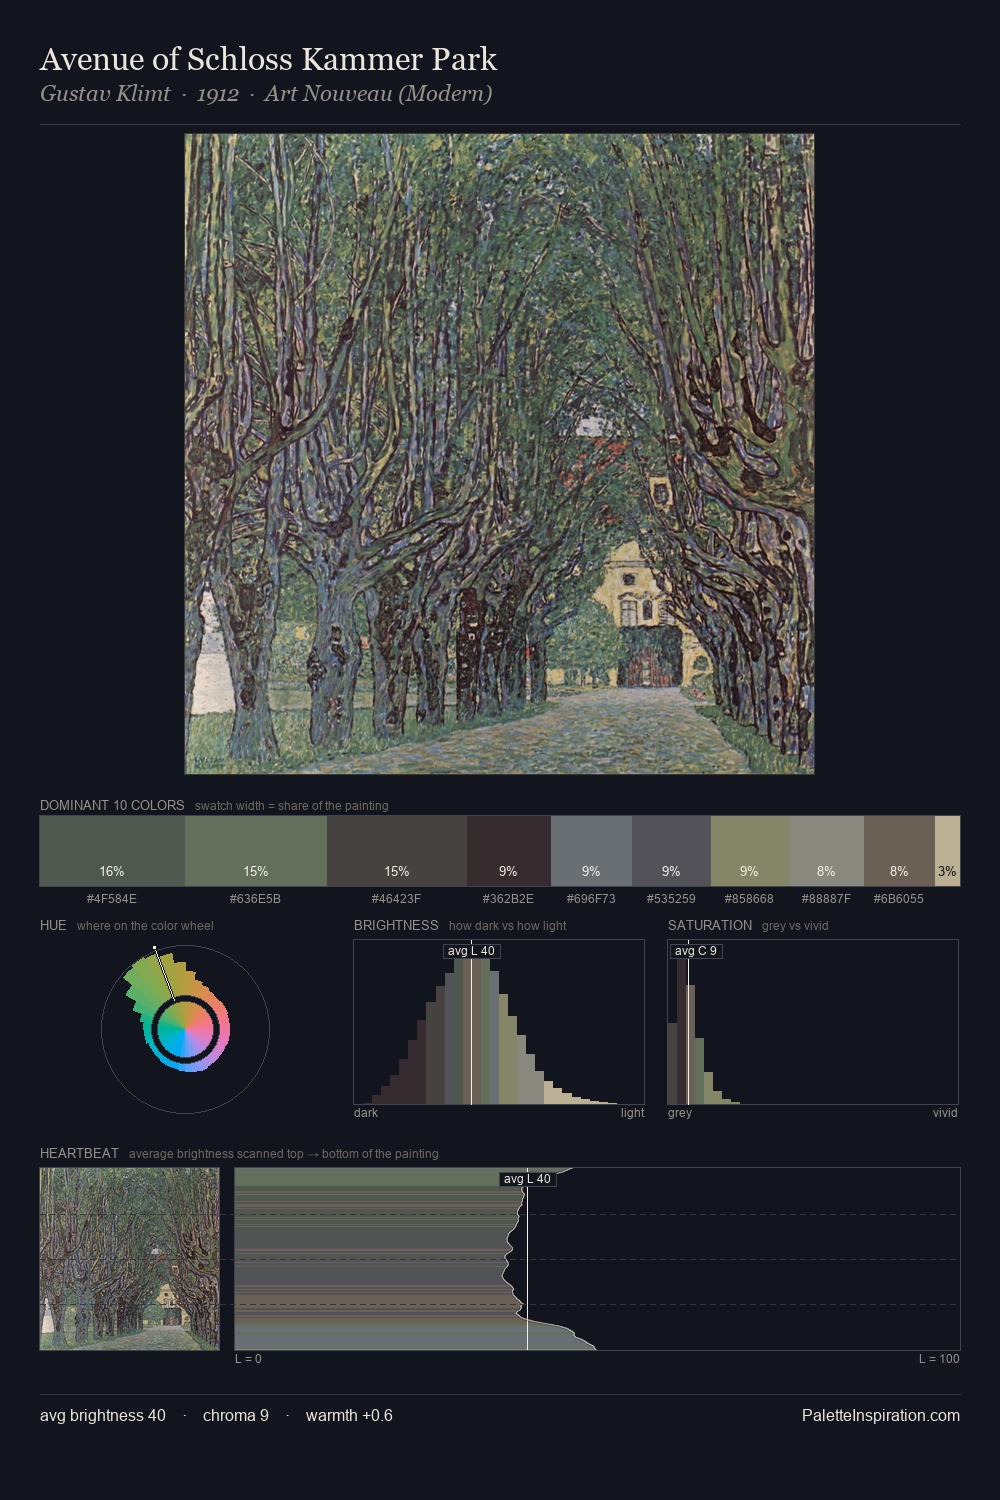This screenshot has height=1500, width=1000.
Task: Select the brown #6B6055 swatch
Action: click(x=899, y=851)
